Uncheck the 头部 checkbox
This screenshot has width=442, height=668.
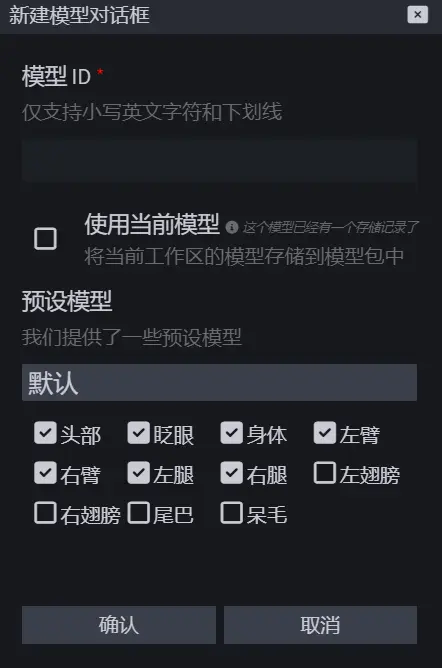[45, 433]
